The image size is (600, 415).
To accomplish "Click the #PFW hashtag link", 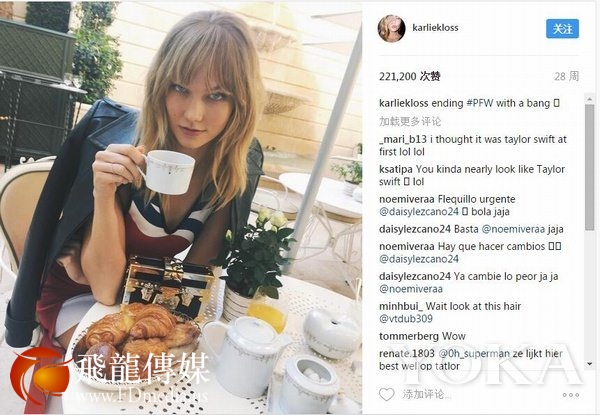I will (x=479, y=103).
